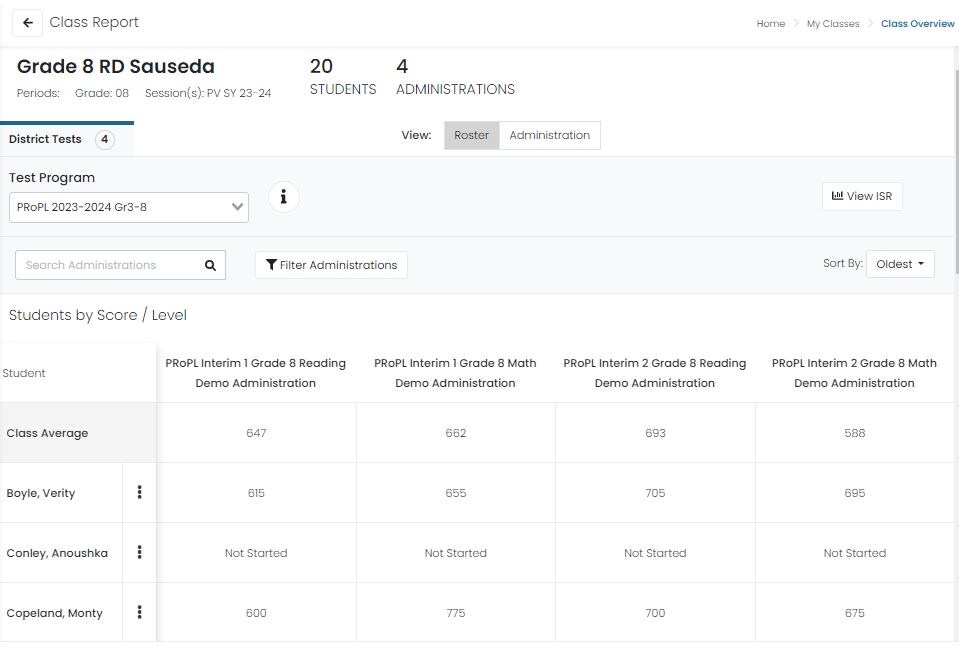Click the View ISR chart button

pos(861,197)
